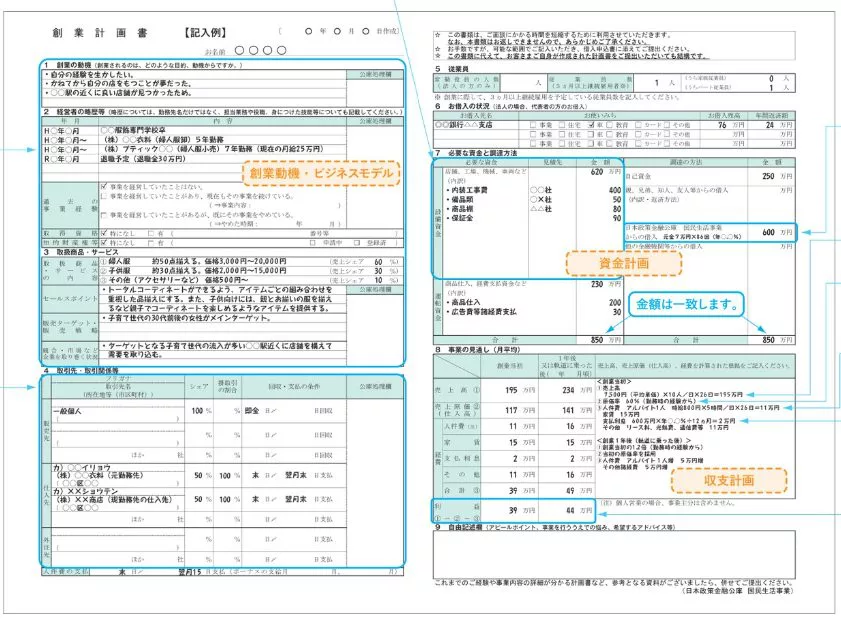
Task: Click the 年間返済額 value "24 万円"
Action: [x=778, y=125]
